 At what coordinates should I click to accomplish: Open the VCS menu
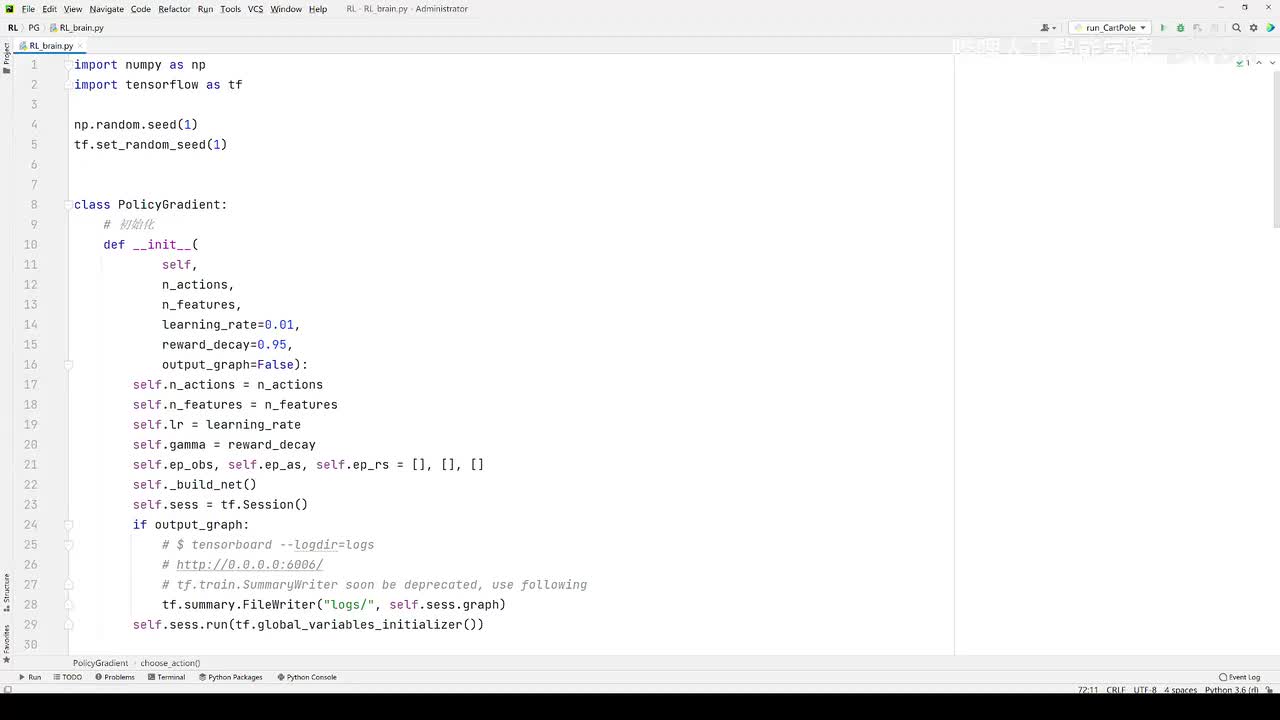(x=255, y=9)
